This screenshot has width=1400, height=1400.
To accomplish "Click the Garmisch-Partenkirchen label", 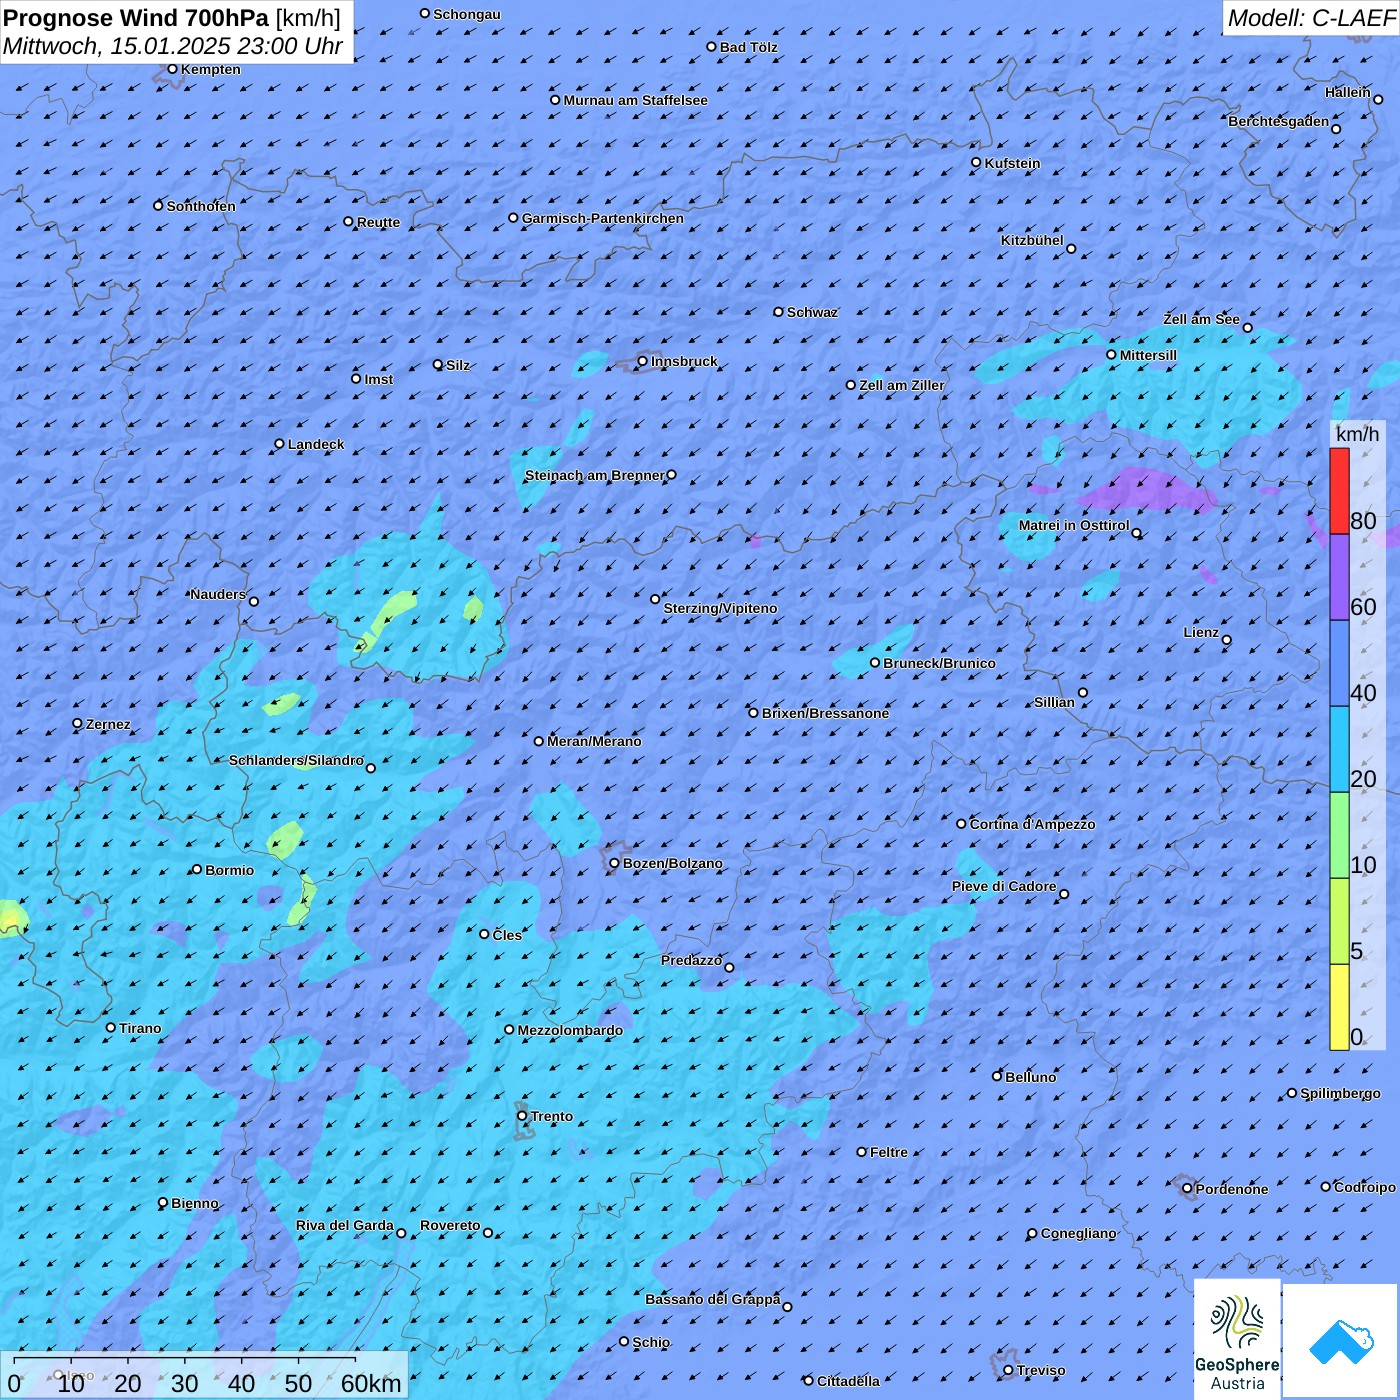I will 603,218.
